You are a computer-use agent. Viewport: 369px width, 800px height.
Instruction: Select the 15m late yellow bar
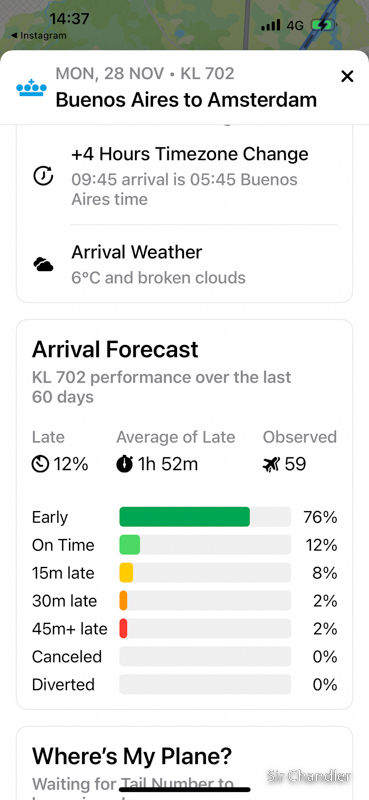click(x=205, y=572)
